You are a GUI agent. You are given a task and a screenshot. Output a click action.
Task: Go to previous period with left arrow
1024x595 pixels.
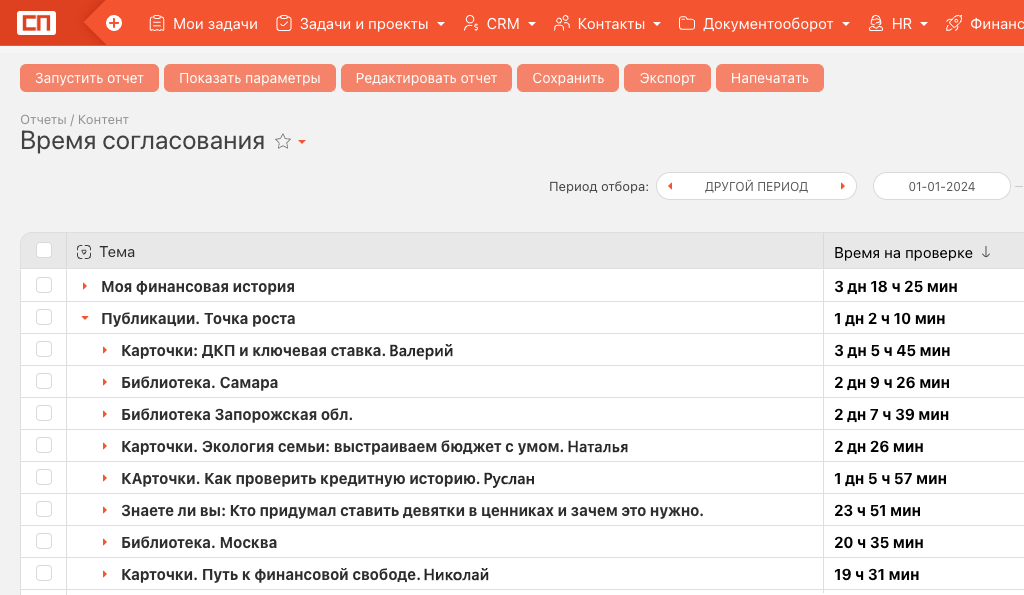[x=670, y=187]
